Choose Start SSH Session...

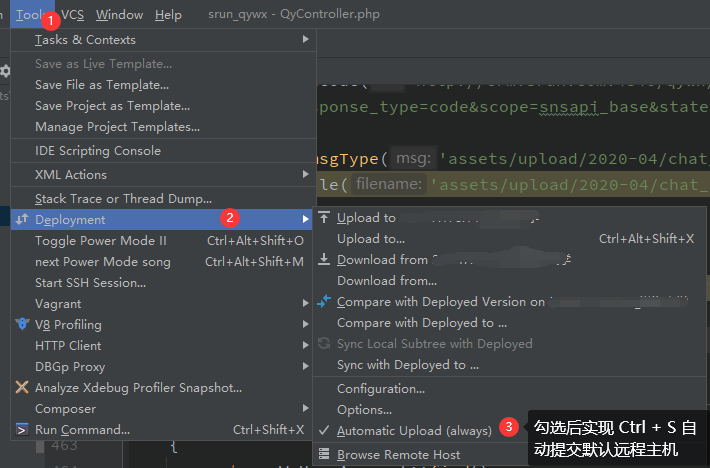tap(163, 283)
